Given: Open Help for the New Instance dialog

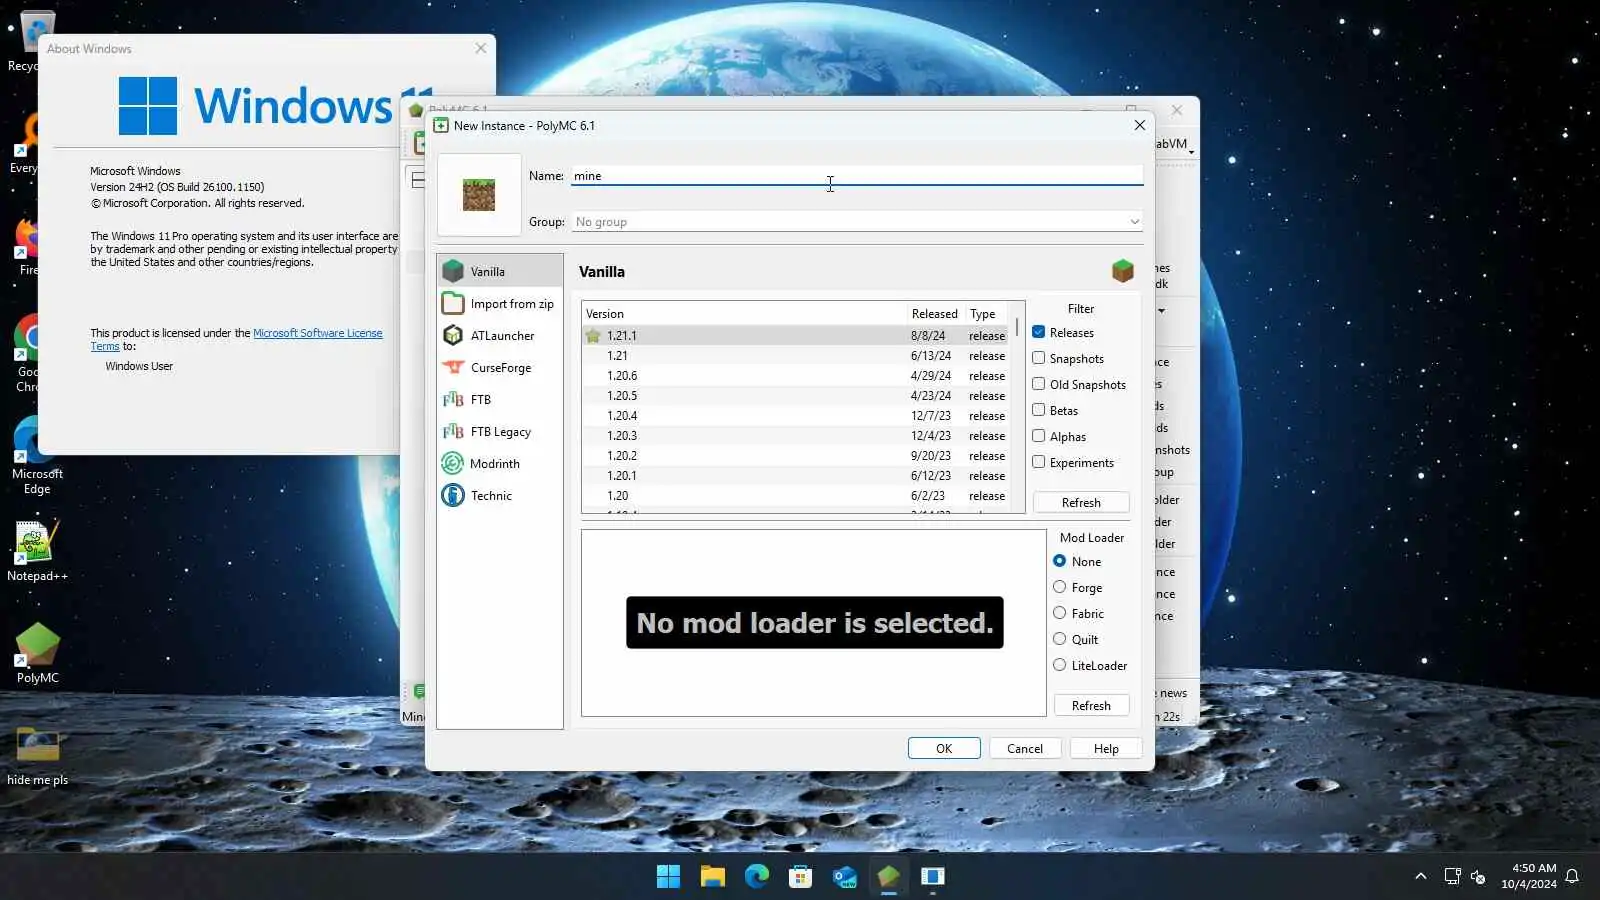Looking at the screenshot, I should tap(1106, 748).
